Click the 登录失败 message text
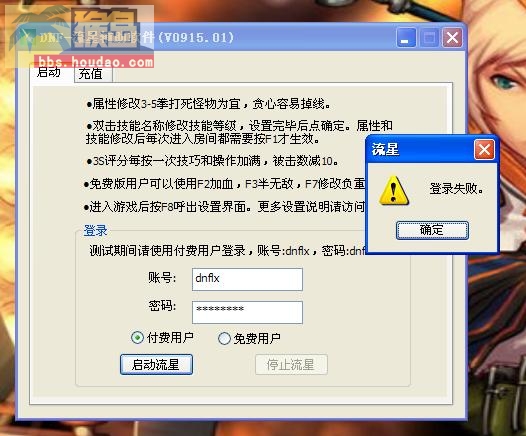 pos(457,189)
